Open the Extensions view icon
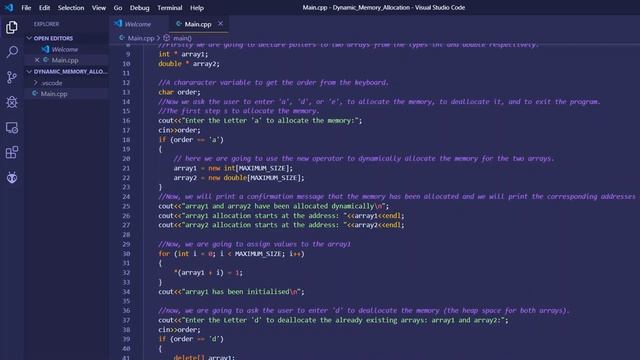 tap(12, 152)
